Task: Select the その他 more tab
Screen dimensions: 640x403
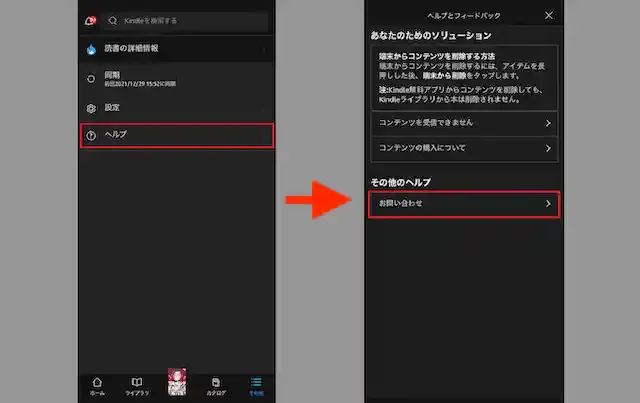Action: [x=256, y=386]
